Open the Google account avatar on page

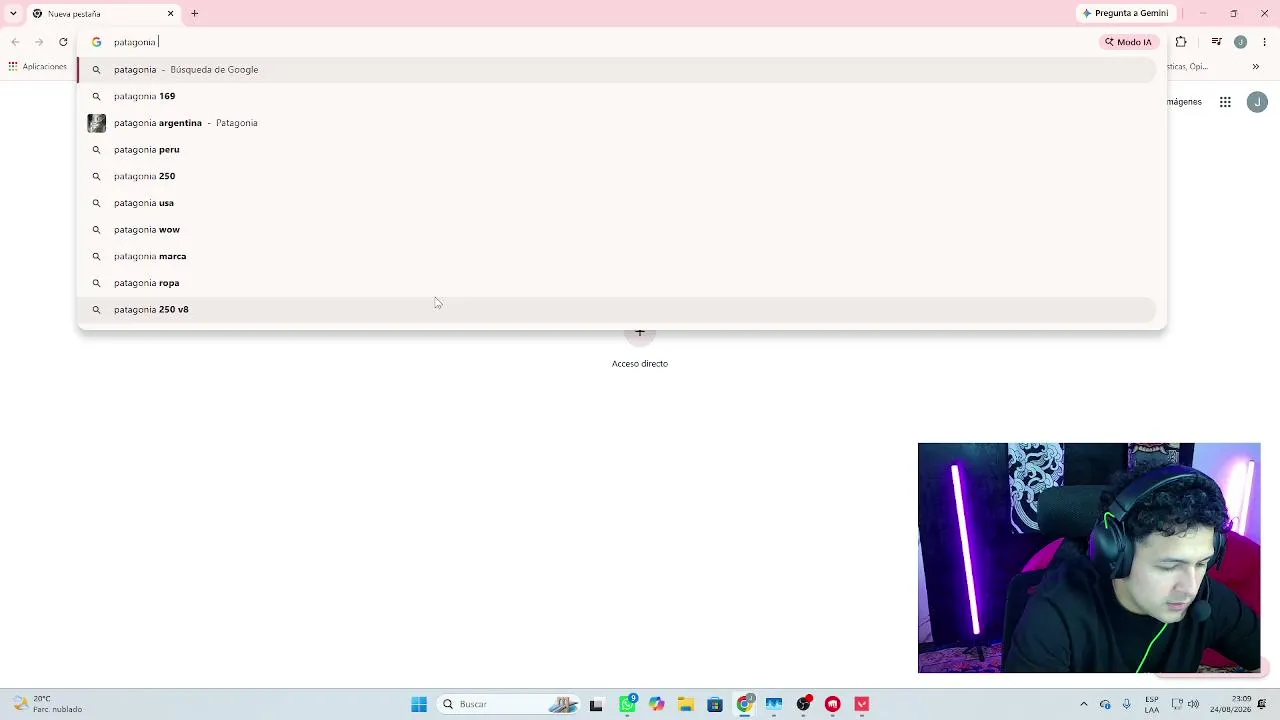click(1257, 102)
